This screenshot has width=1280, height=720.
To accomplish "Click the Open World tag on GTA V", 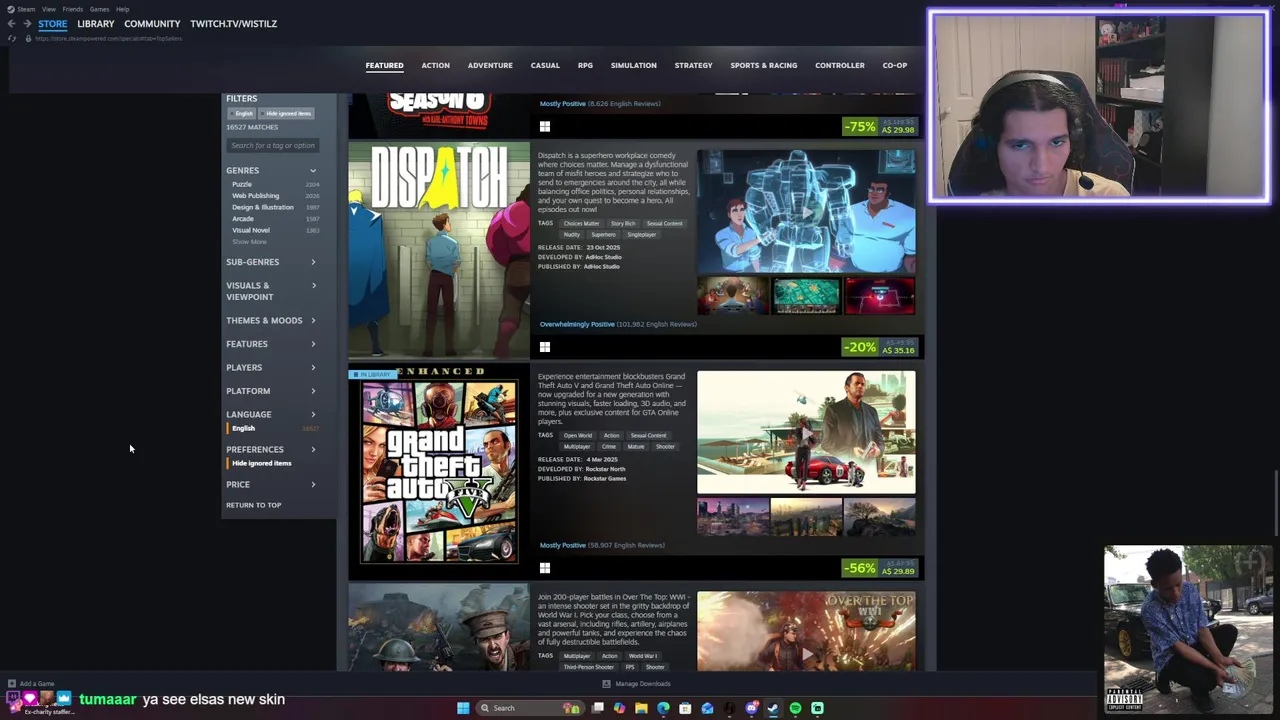I will 578,436.
